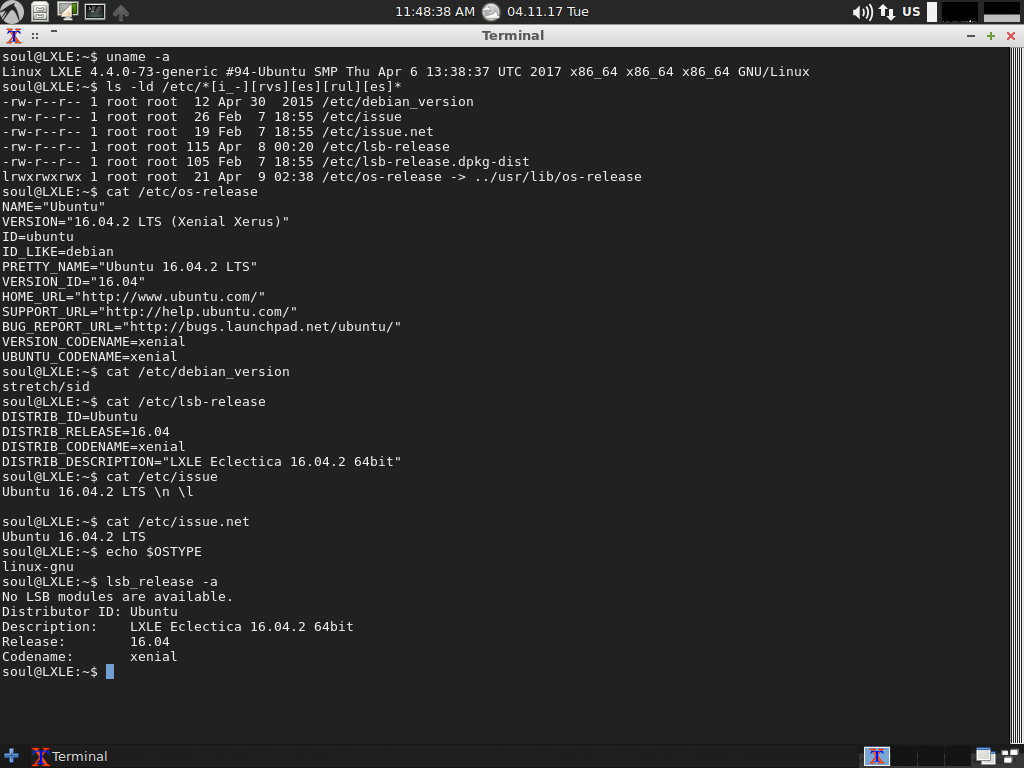Click 'No LSB modules are available.' line
Screen dimensions: 1024x768
118,598
